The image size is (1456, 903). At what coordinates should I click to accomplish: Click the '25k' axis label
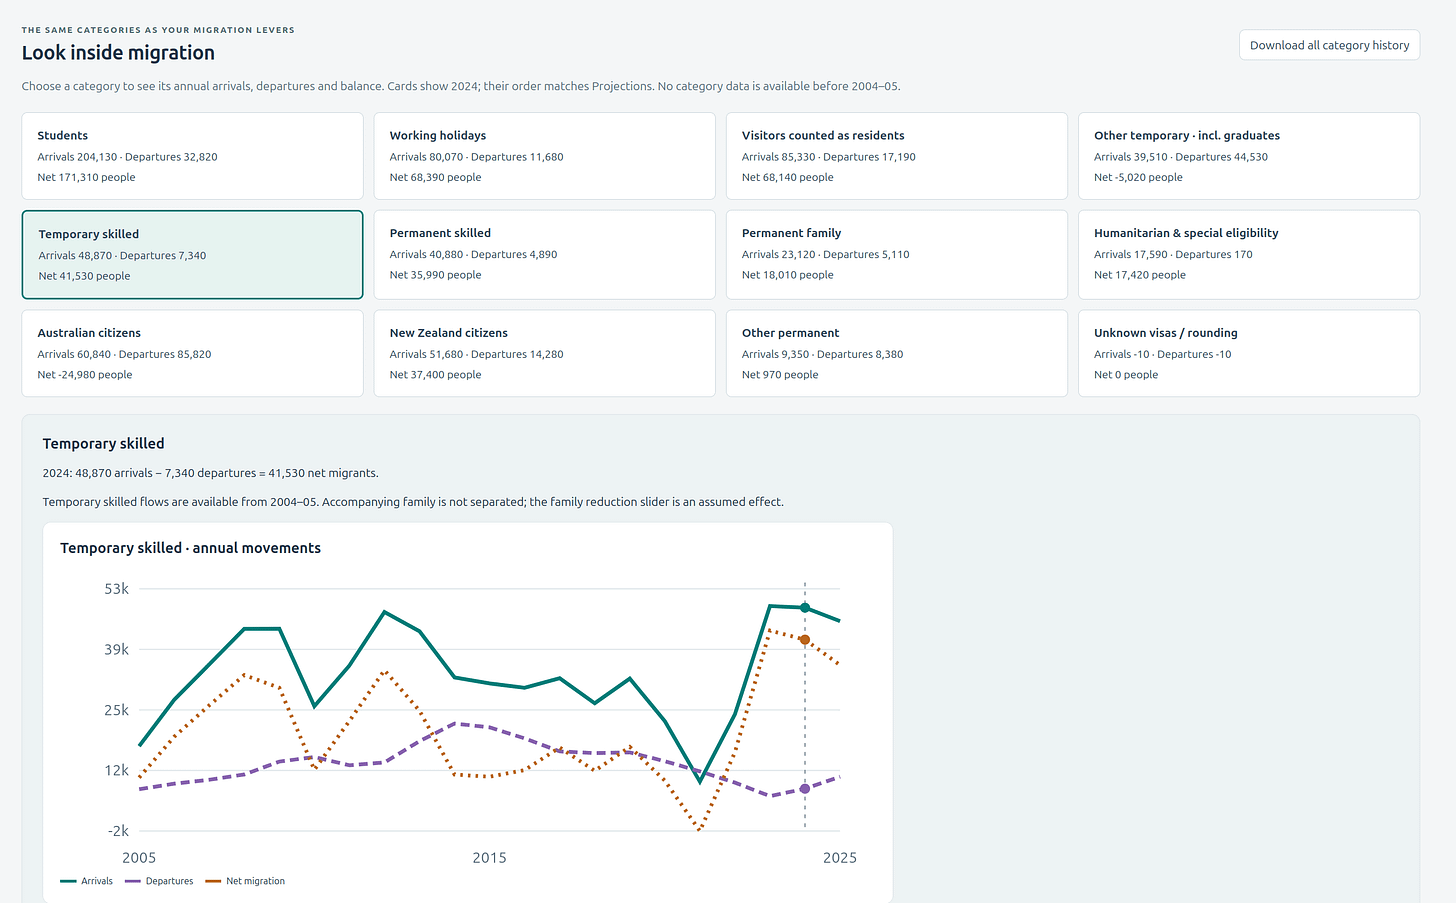(x=117, y=710)
